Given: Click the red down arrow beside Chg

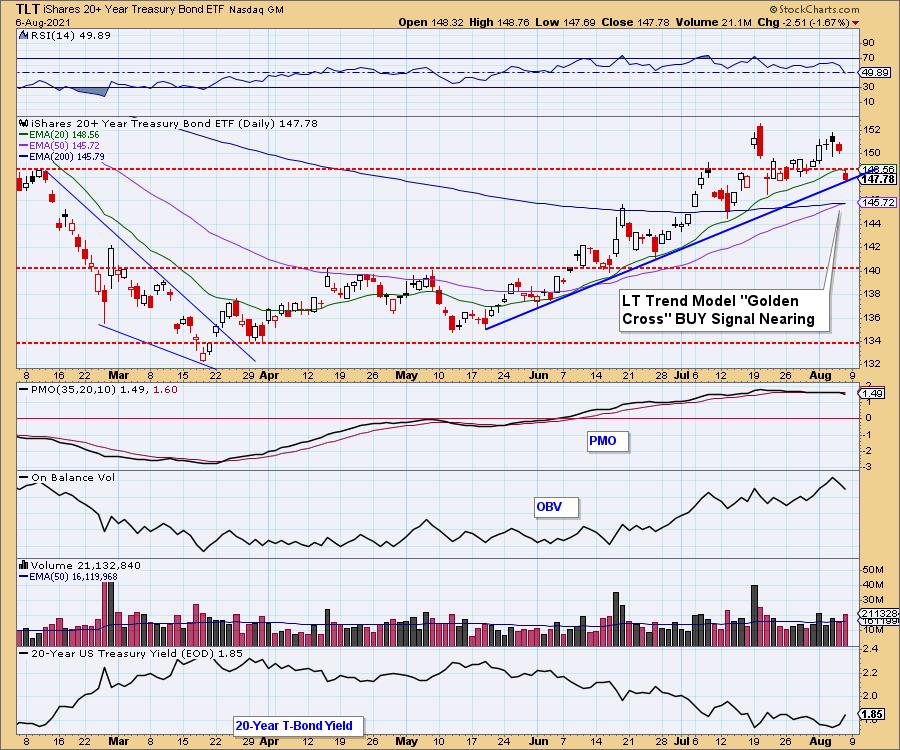Looking at the screenshot, I should (x=856, y=23).
